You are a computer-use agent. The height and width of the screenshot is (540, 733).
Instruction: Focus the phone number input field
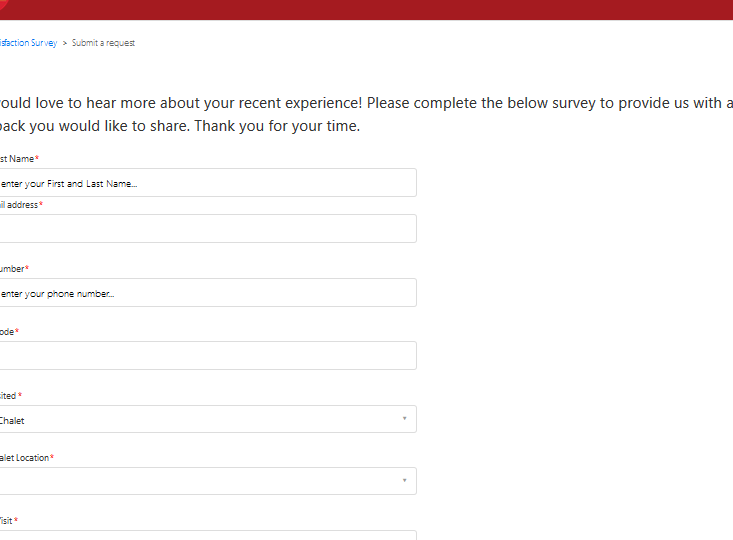coord(205,293)
